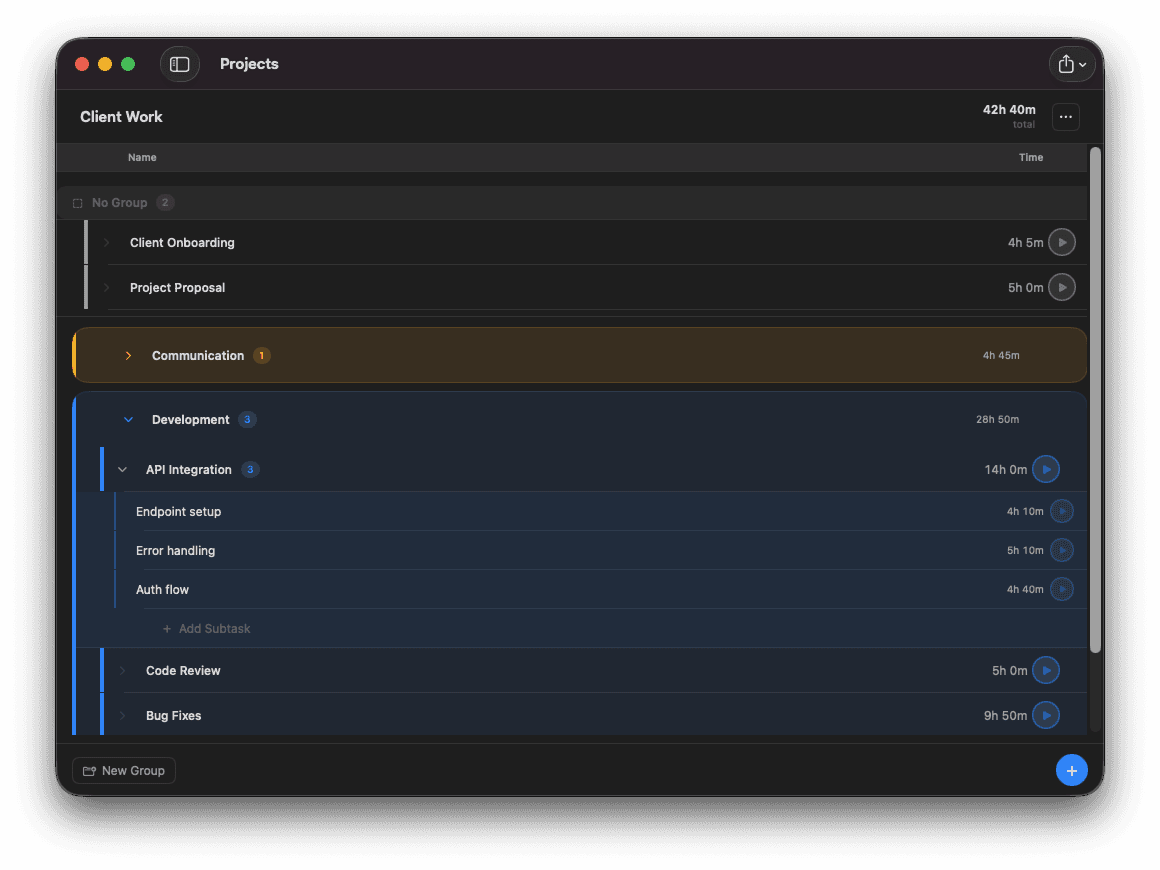Screen dimensions: 1160x870
Task: Collapse the API Integration subtask list
Action: 122,469
